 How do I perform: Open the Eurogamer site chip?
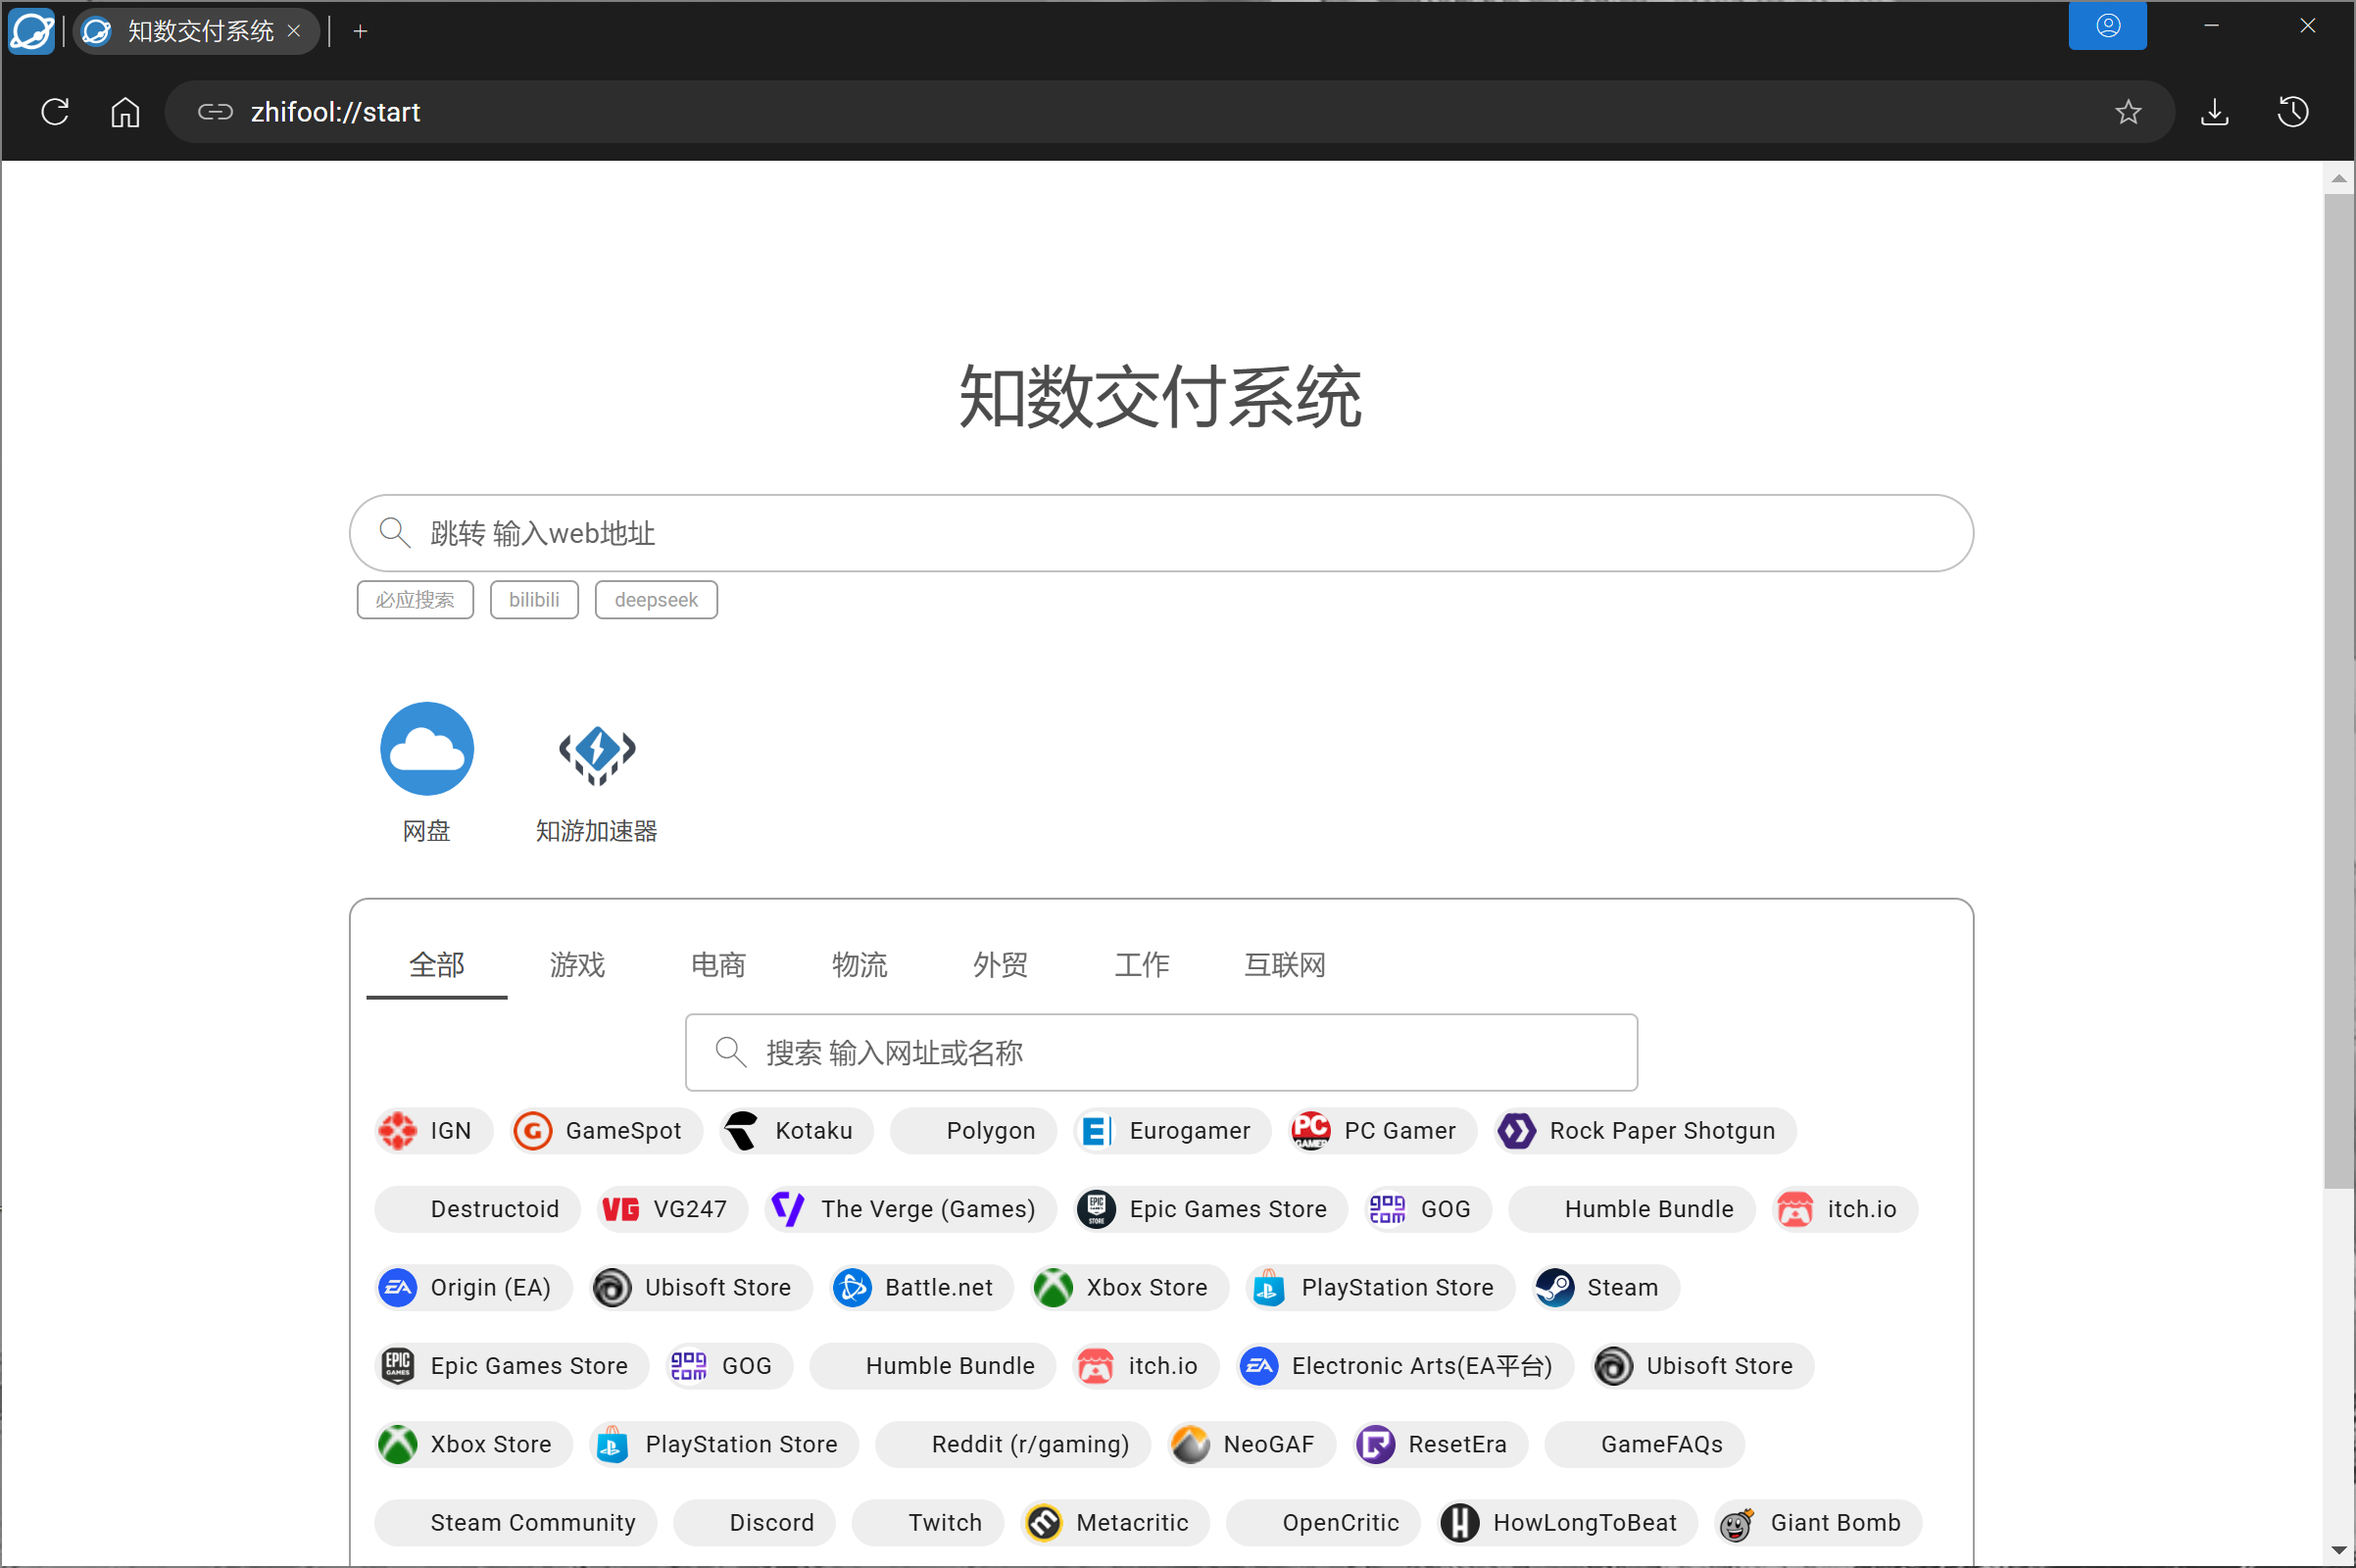pos(1172,1131)
